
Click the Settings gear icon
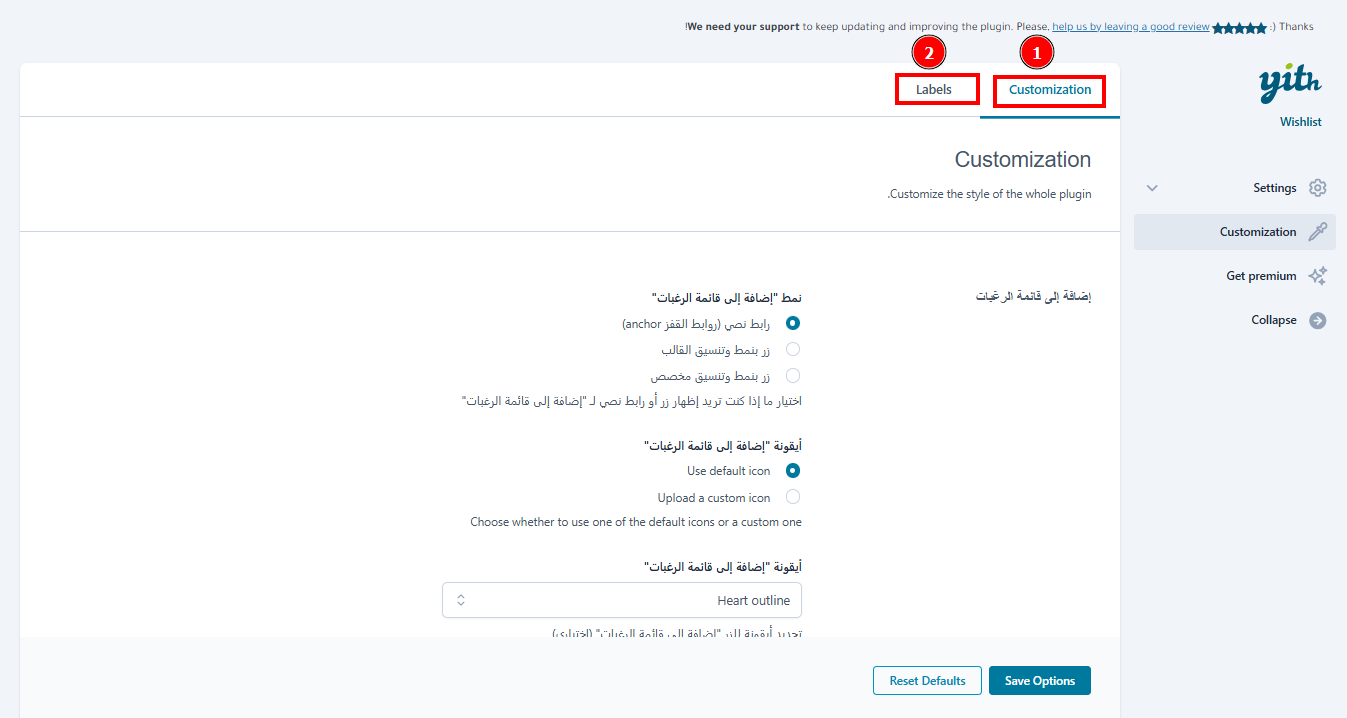coord(1318,188)
